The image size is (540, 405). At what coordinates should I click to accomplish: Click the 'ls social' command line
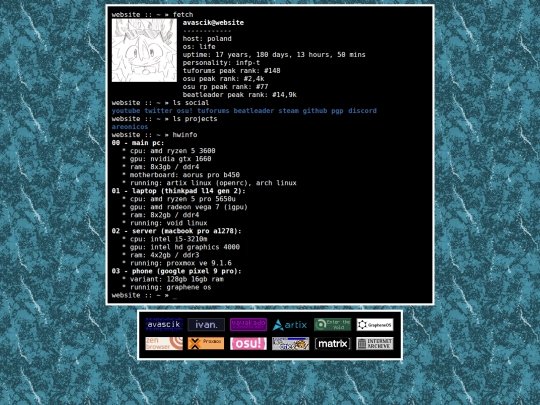coord(160,103)
